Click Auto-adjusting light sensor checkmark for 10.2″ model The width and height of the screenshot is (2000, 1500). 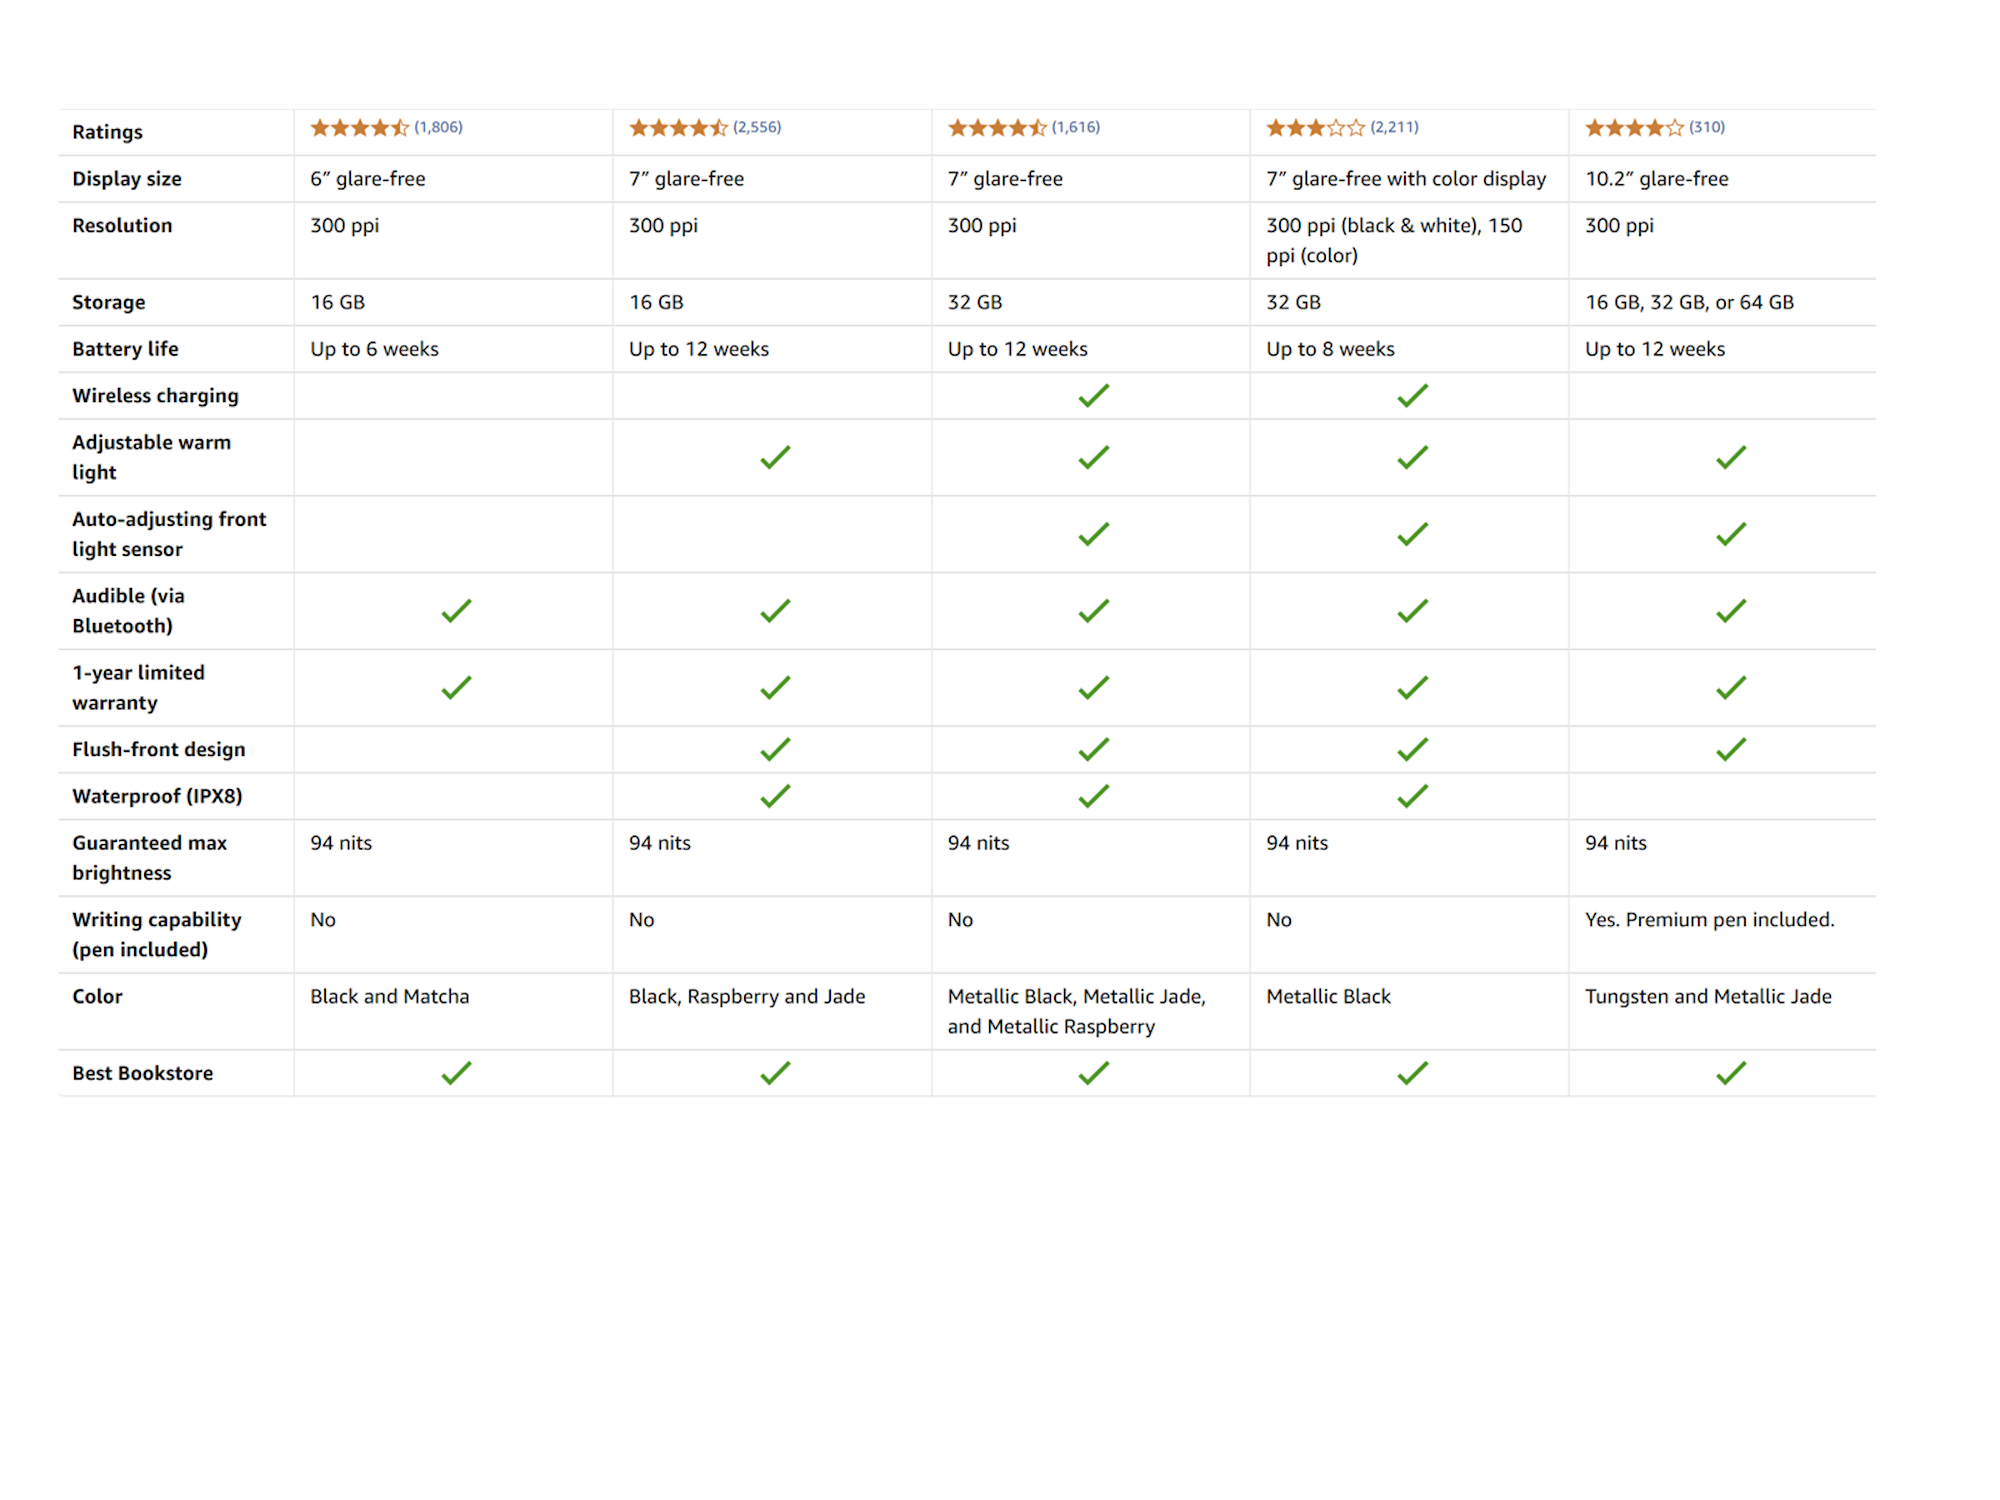[x=1731, y=534]
